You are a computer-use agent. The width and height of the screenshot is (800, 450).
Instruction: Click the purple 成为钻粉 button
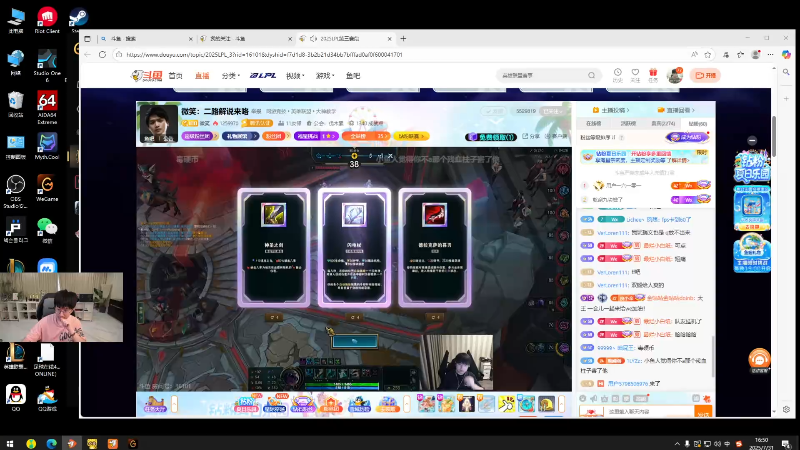(x=687, y=137)
